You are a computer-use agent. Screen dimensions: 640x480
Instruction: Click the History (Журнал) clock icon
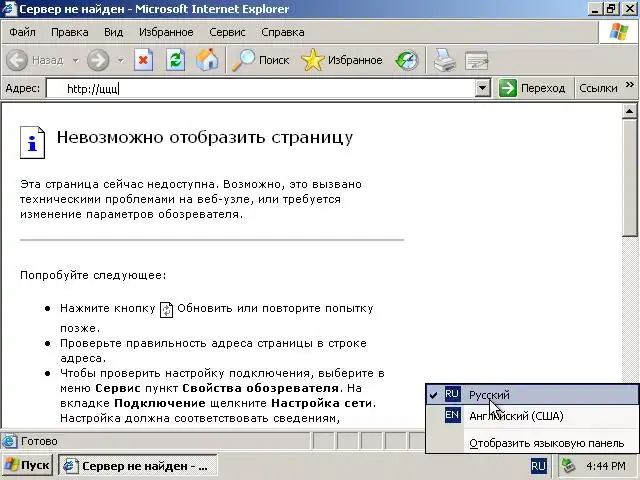[407, 60]
